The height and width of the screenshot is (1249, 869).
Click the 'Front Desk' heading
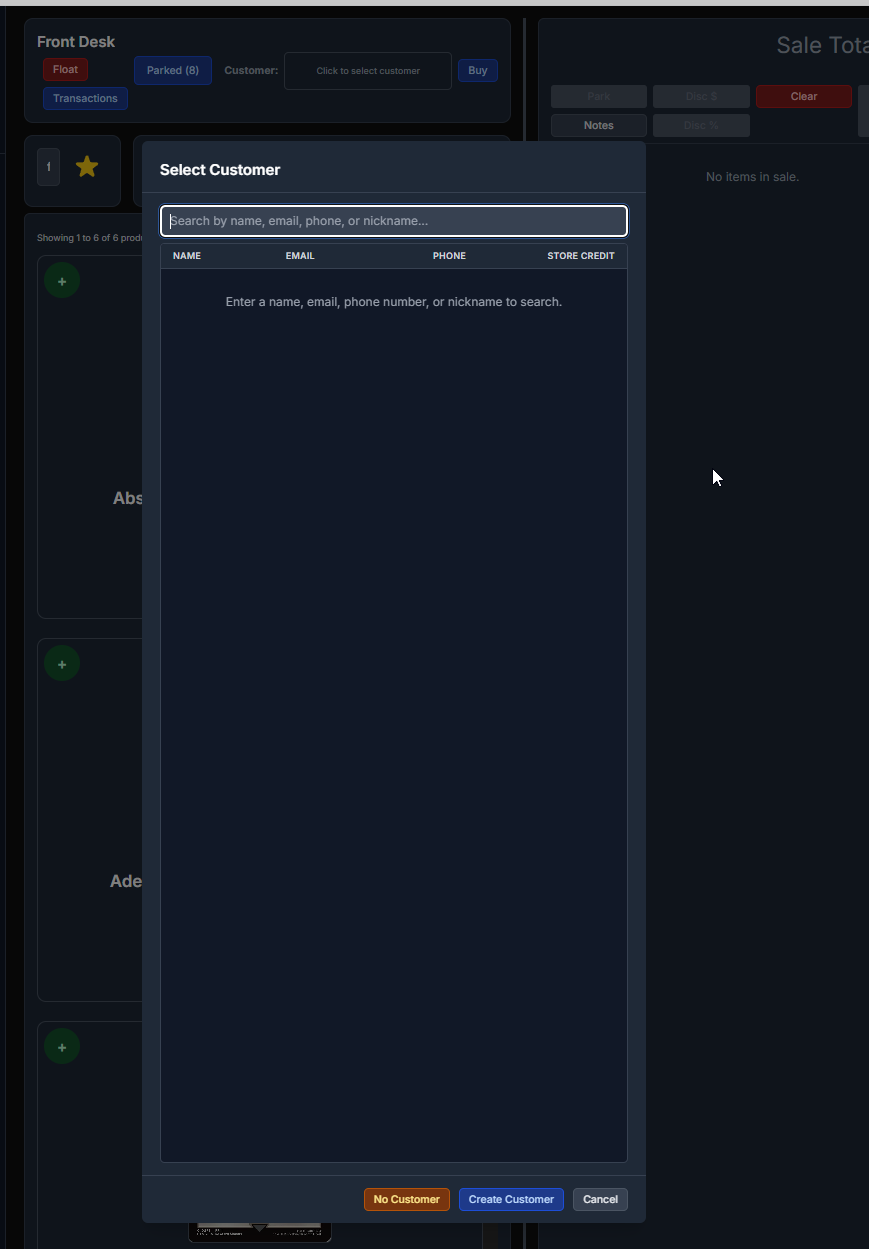[x=76, y=42]
